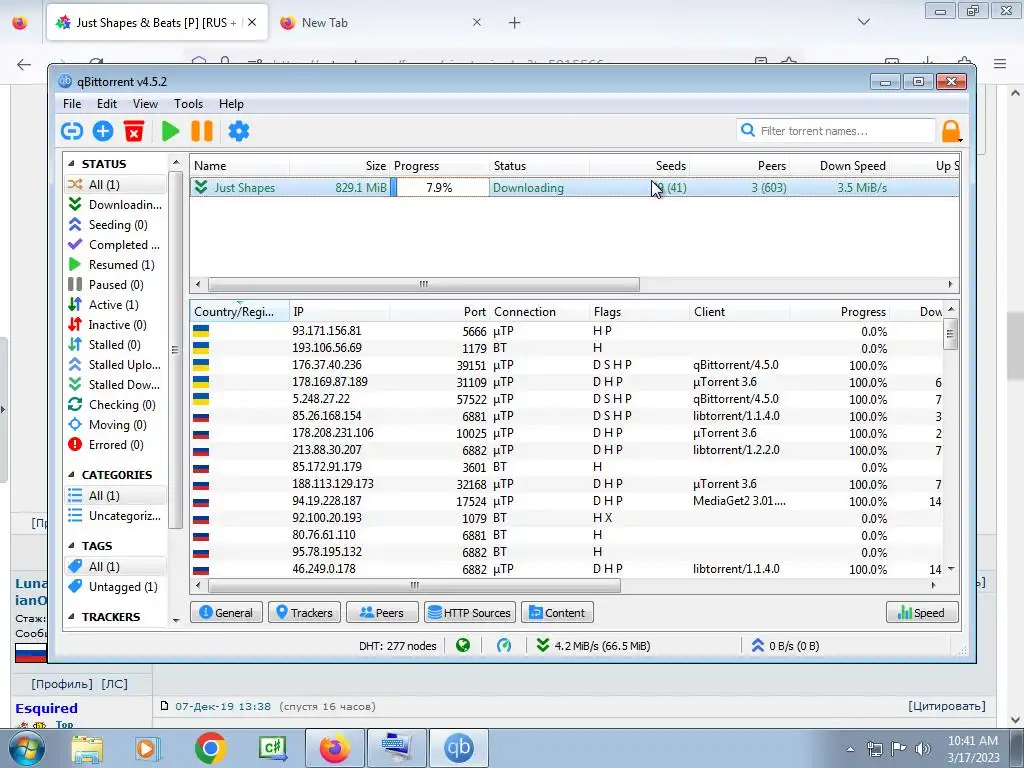Sort peers by Country/Region column
This screenshot has width=1024, height=768.
(240, 312)
